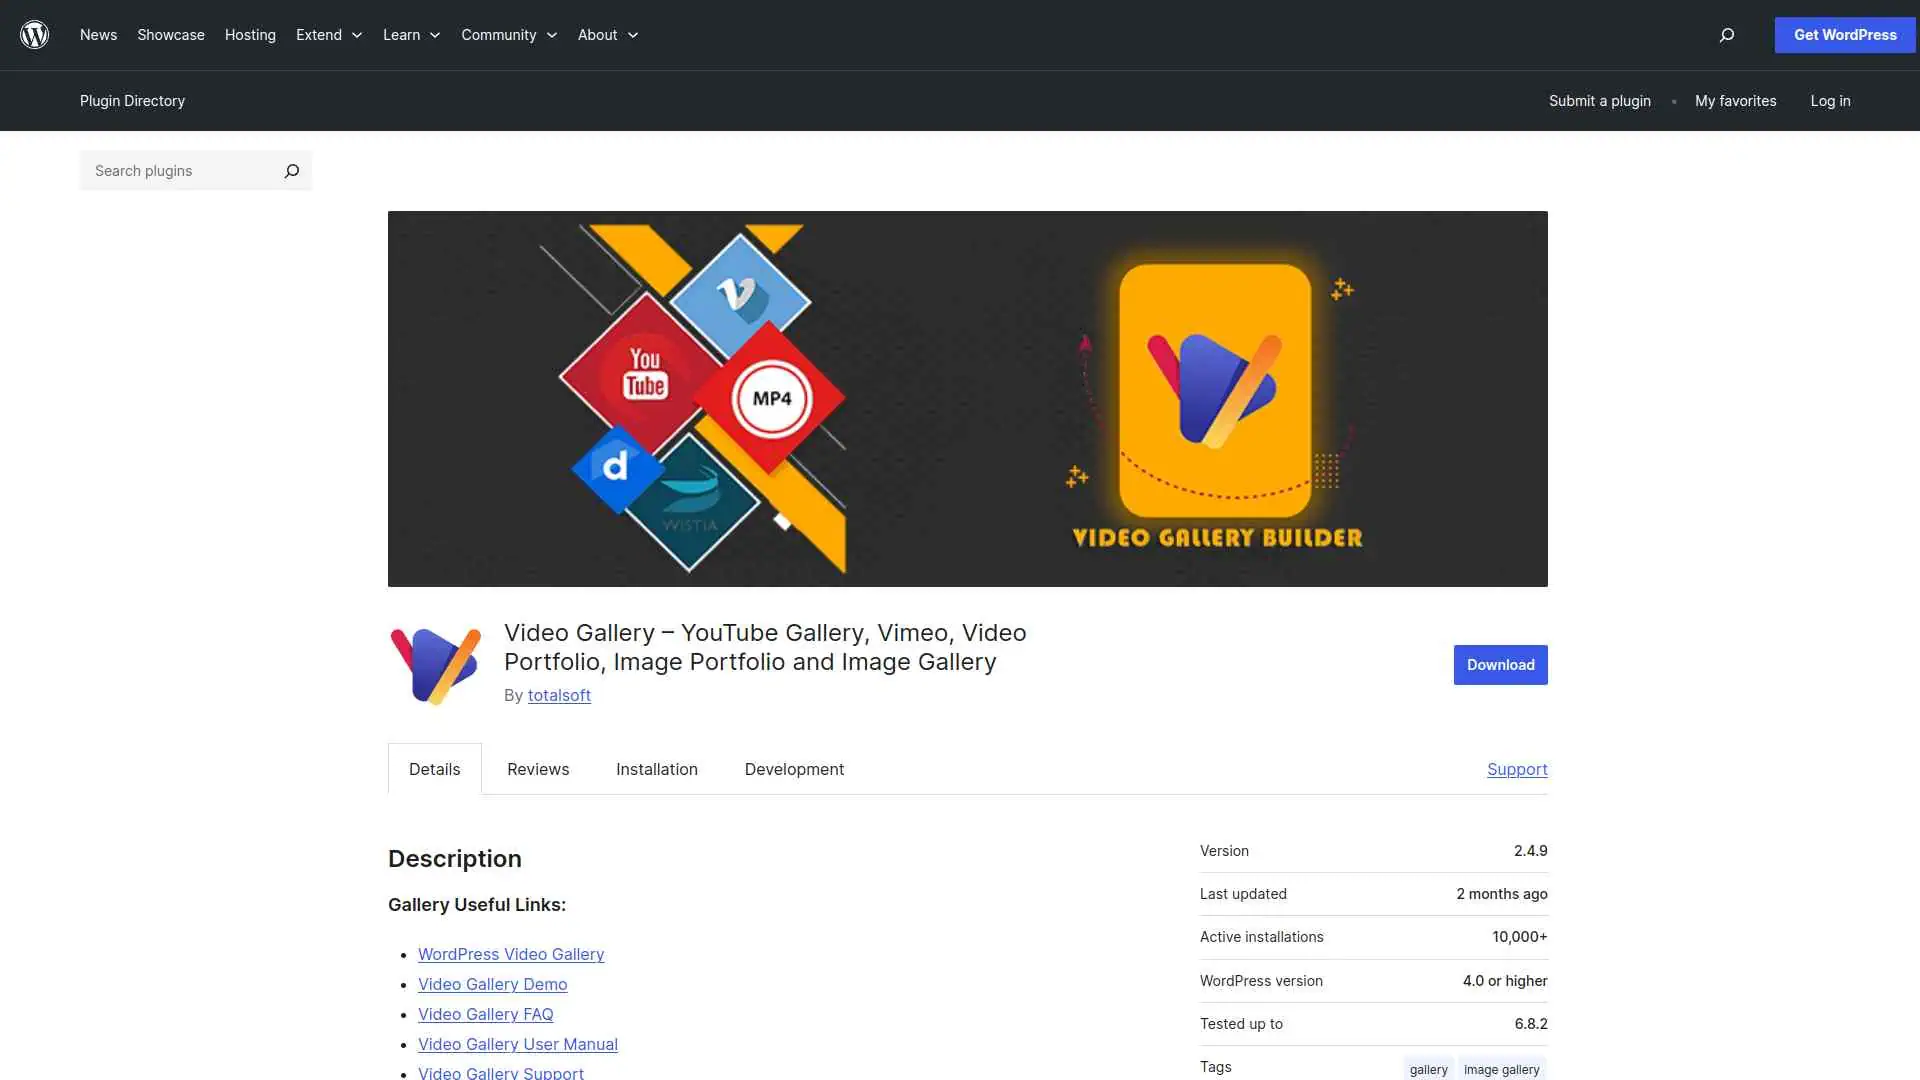Focus the Search plugins input field
The image size is (1920, 1080).
point(180,171)
